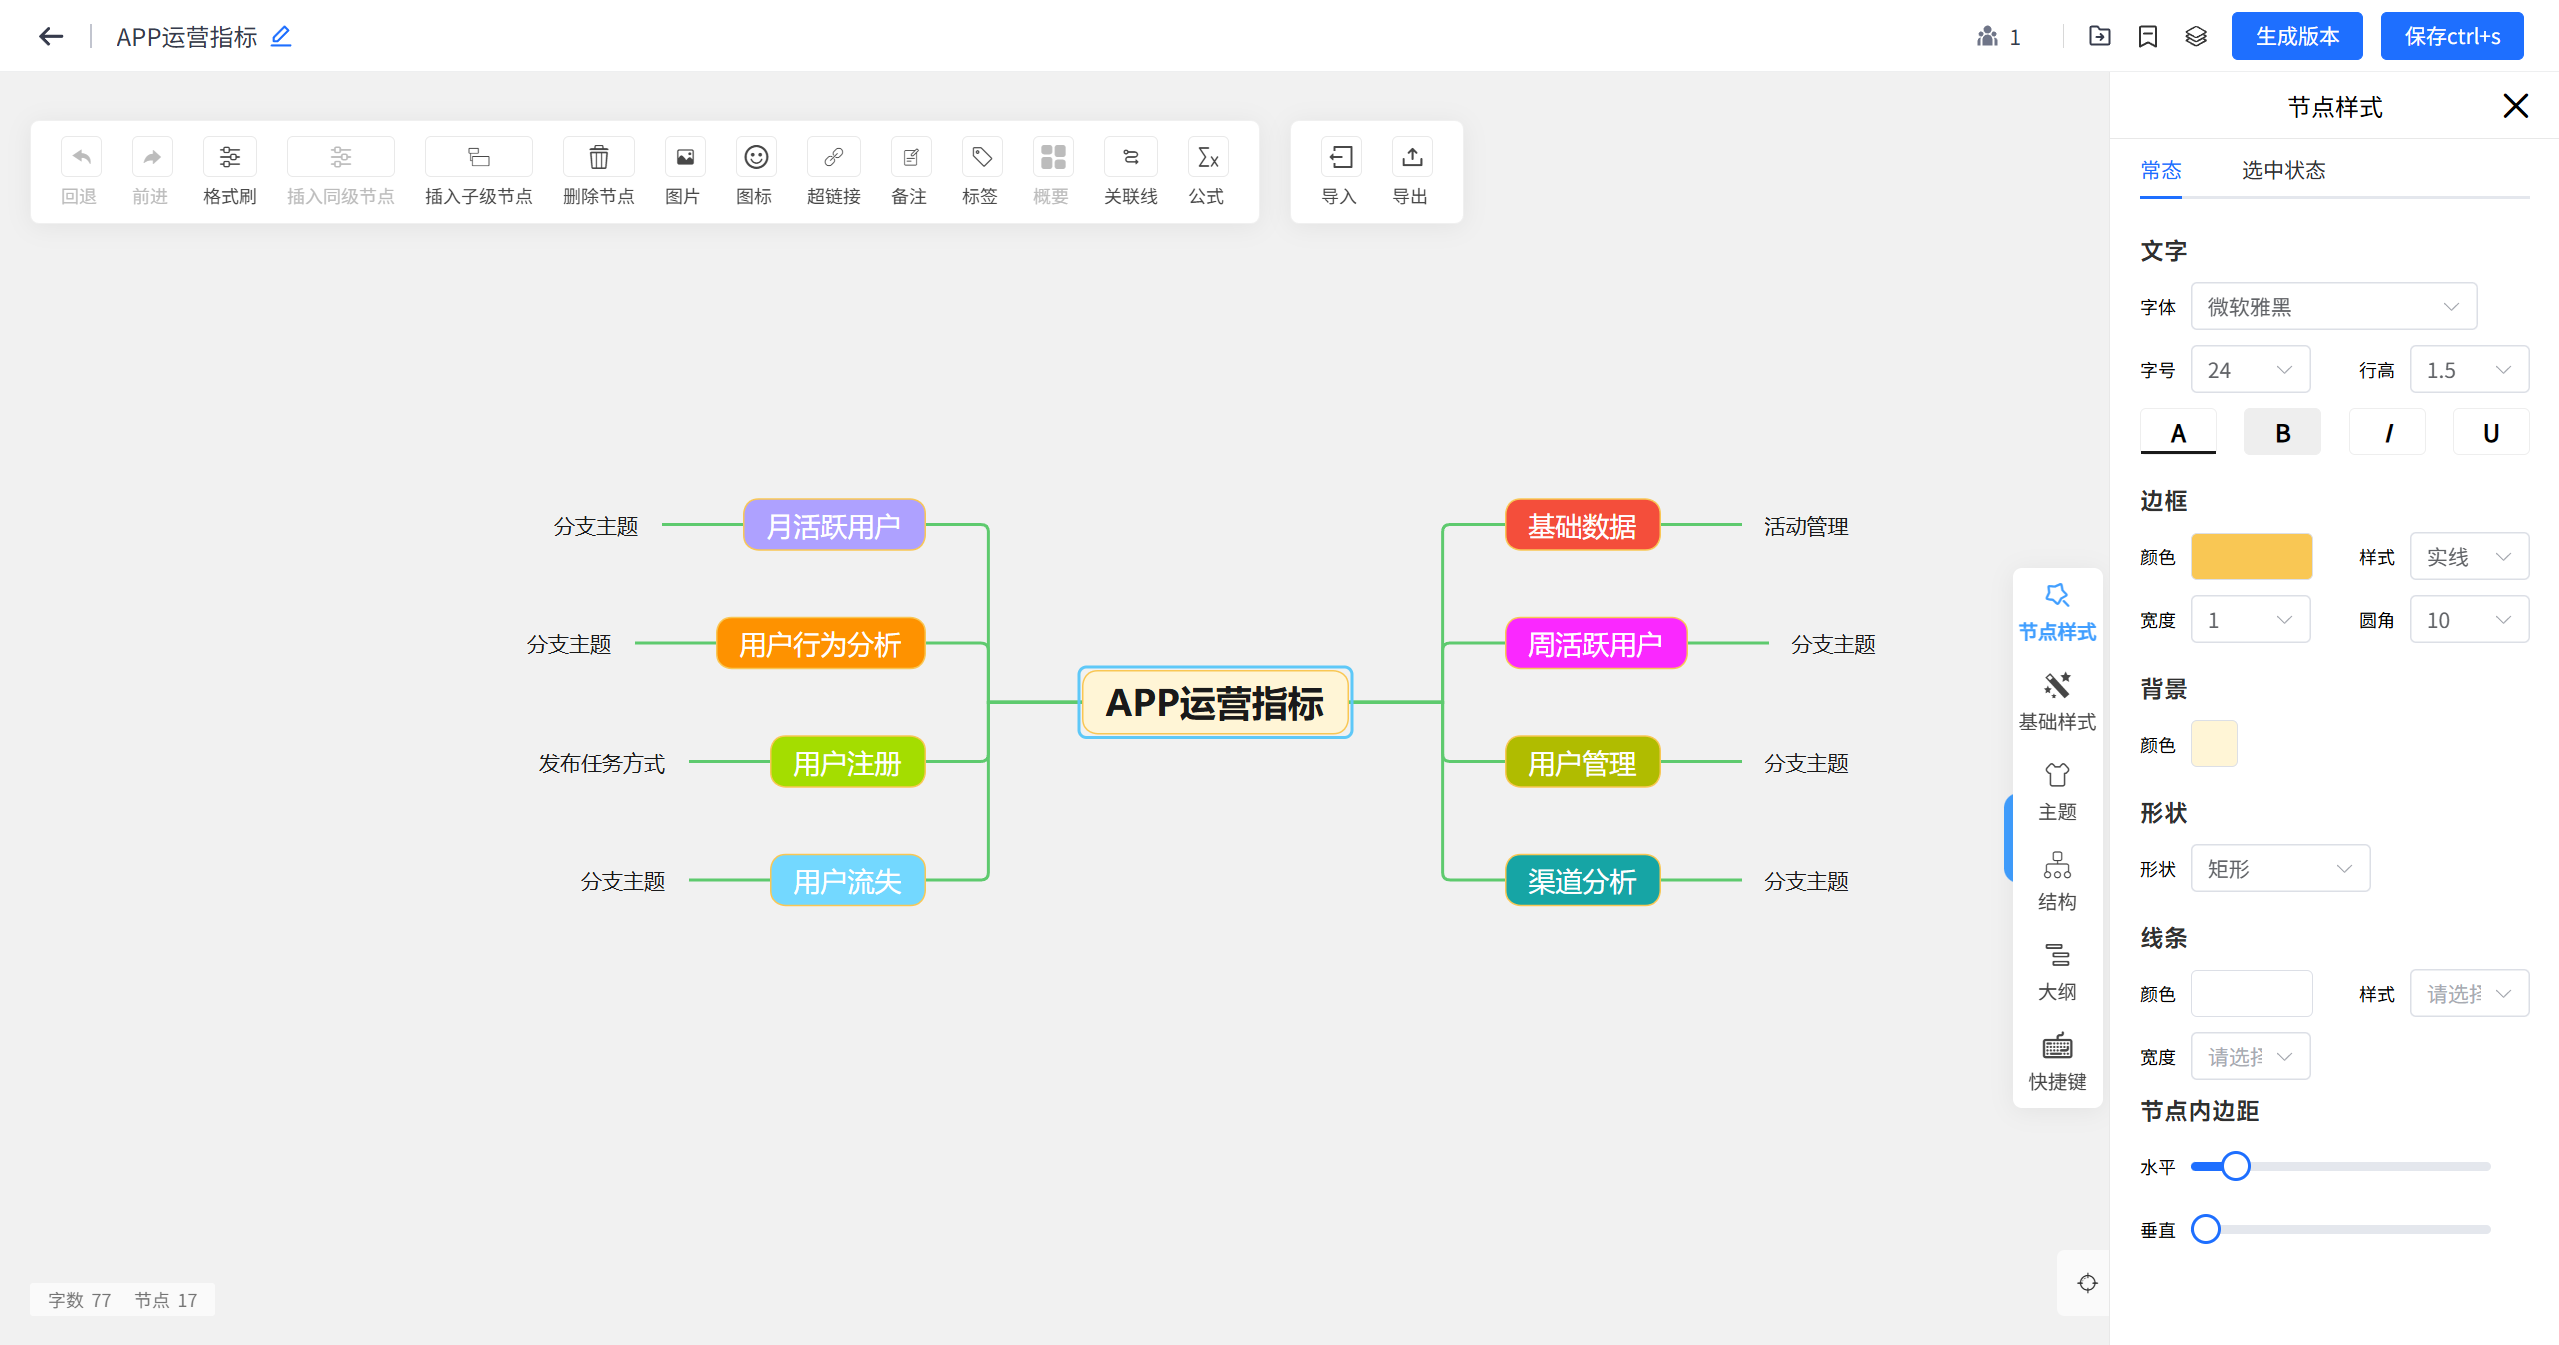Click the 生成版本 button
2559x1345 pixels.
click(2296, 37)
